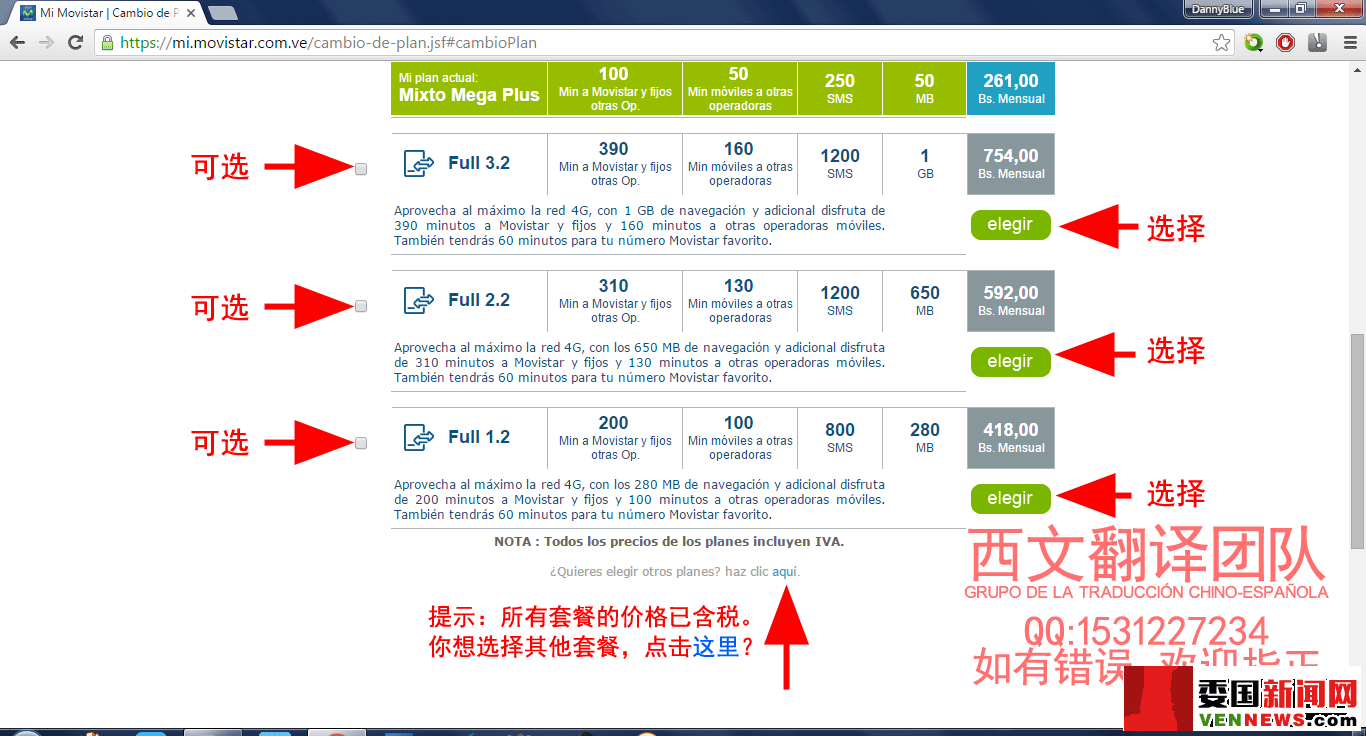
Task: Click elegir for the 754,00 plan
Action: (x=1010, y=225)
